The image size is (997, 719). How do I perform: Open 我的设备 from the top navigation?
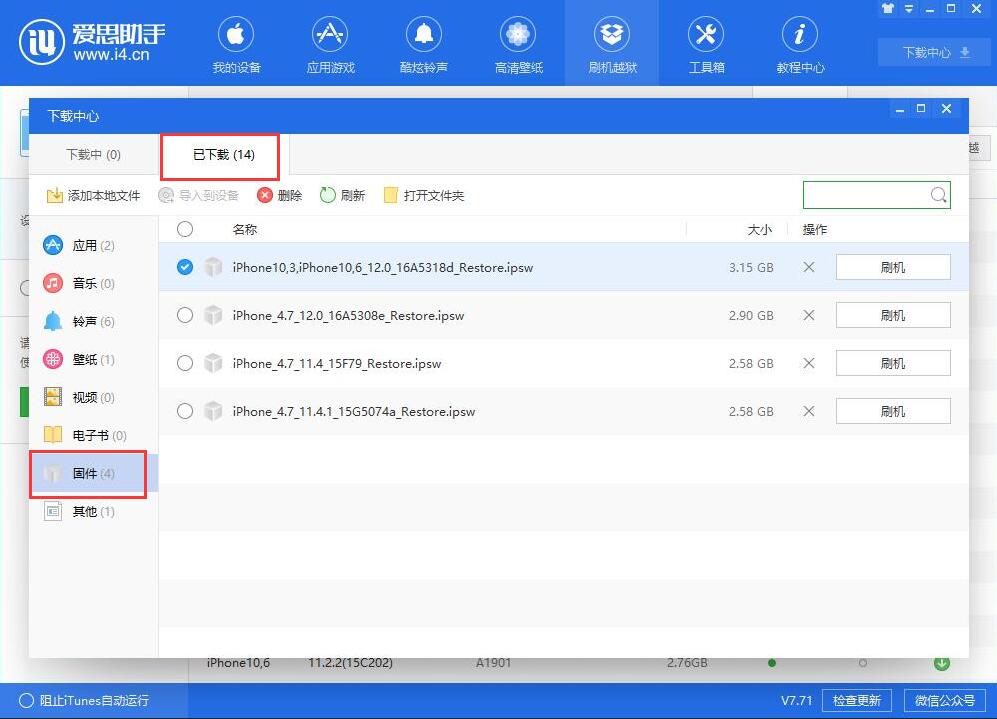coord(237,42)
